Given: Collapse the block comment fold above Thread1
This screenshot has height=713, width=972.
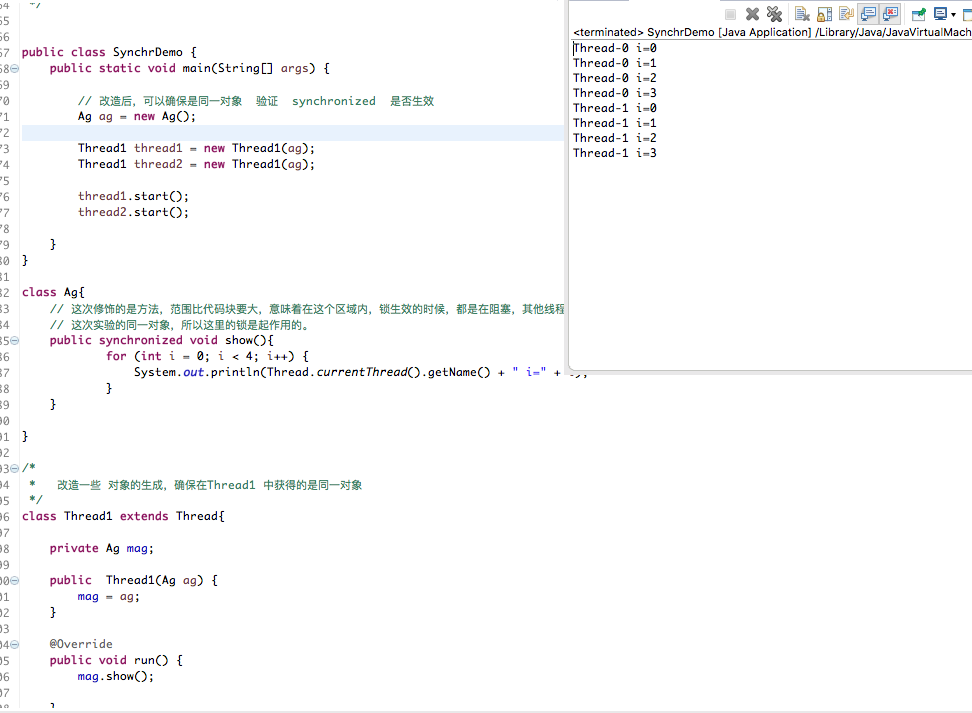Looking at the screenshot, I should click(15, 469).
